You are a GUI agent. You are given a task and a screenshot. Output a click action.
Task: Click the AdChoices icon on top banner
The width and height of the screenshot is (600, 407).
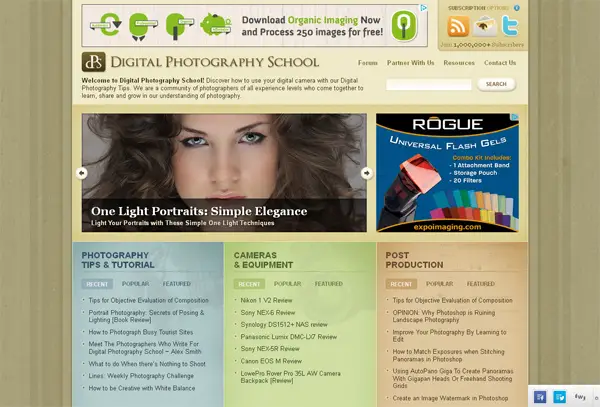(x=424, y=9)
